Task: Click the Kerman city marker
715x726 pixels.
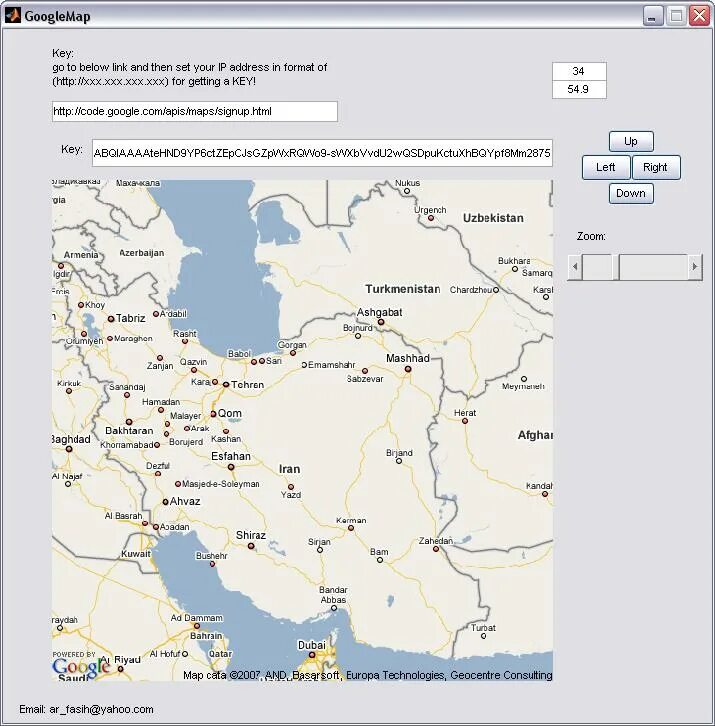Action: click(x=351, y=528)
